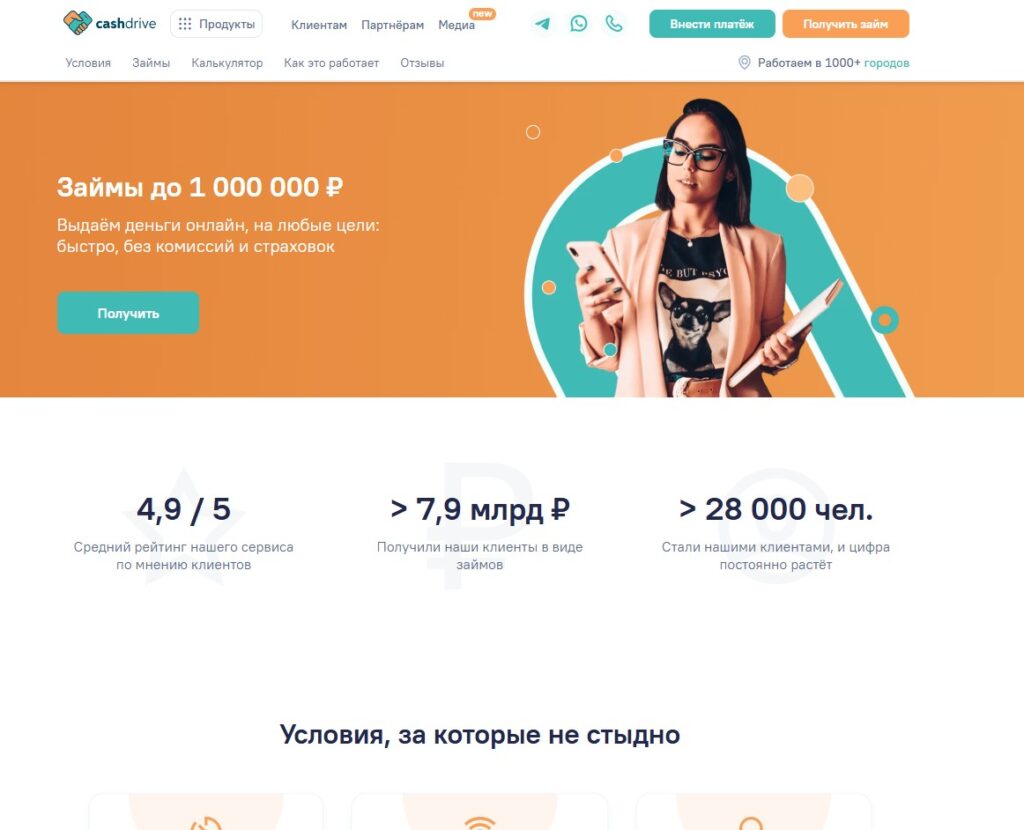The height and width of the screenshot is (830, 1024).
Task: Click the cashdrive logo
Action: (110, 24)
